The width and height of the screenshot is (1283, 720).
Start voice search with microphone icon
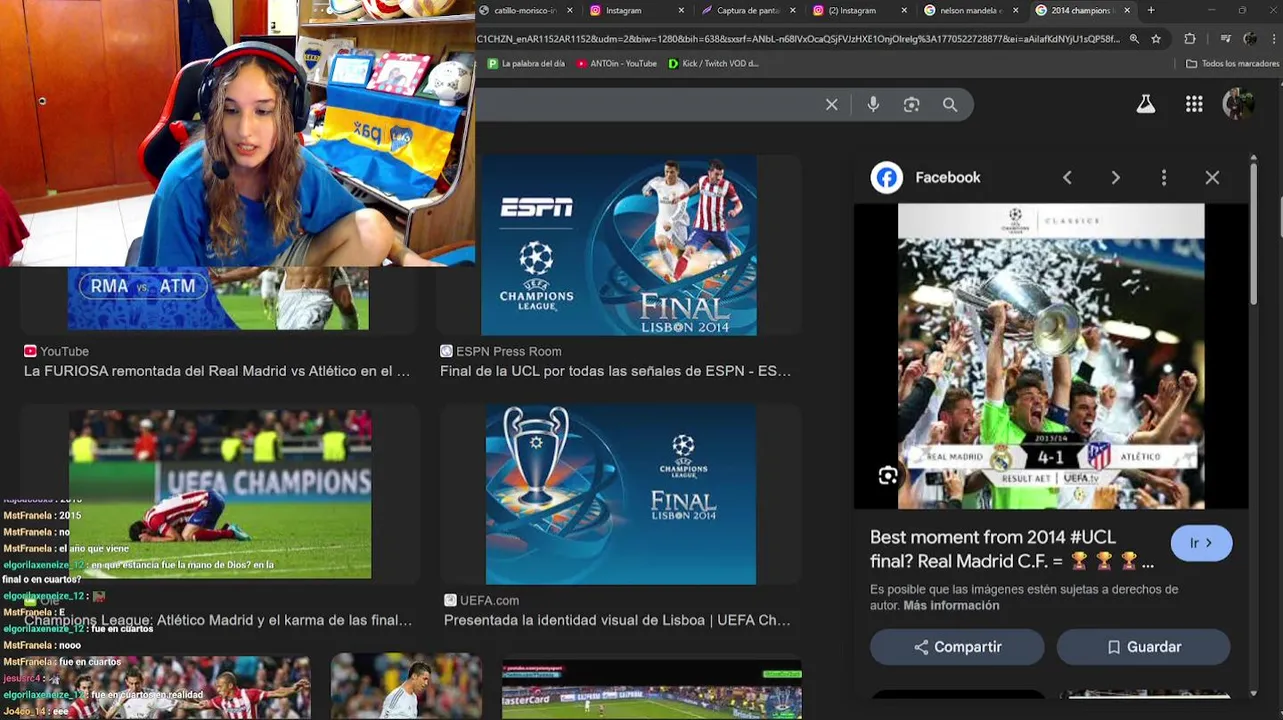point(873,105)
